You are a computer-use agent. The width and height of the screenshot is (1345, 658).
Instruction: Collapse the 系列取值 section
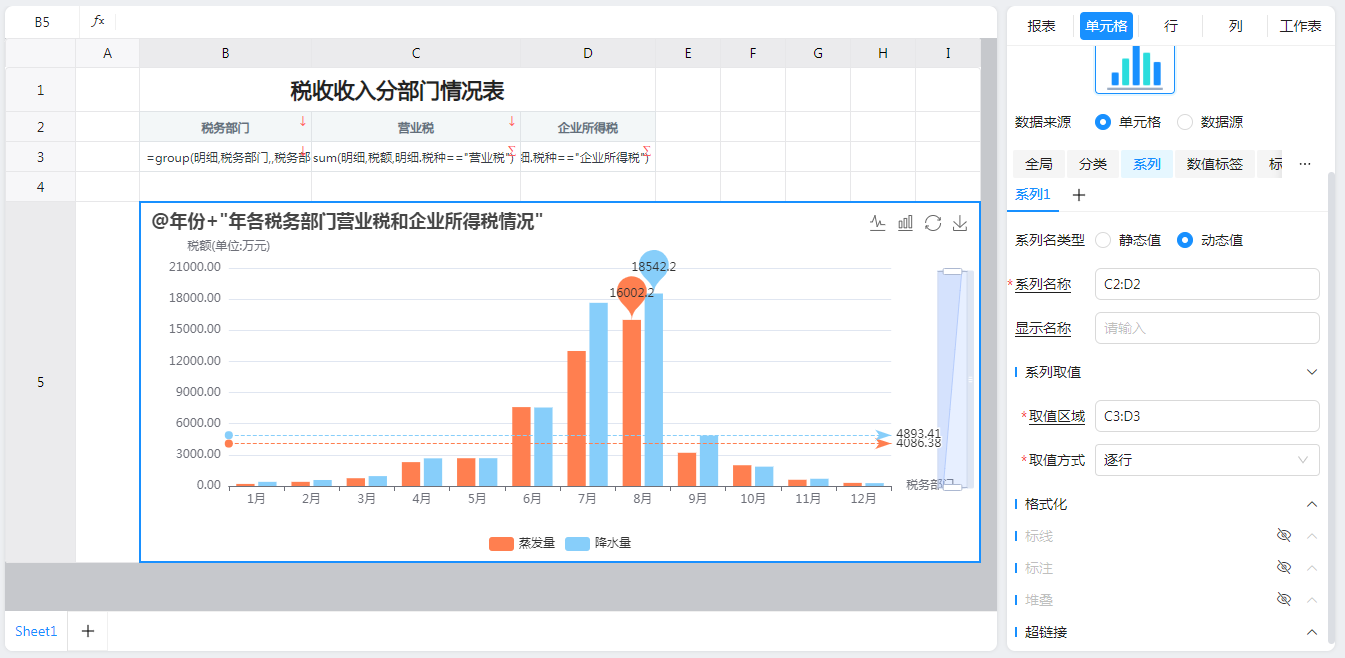1312,372
